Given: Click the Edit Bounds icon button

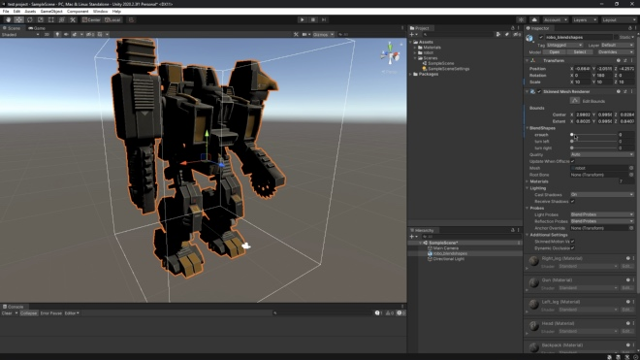Looking at the screenshot, I should click(x=575, y=101).
